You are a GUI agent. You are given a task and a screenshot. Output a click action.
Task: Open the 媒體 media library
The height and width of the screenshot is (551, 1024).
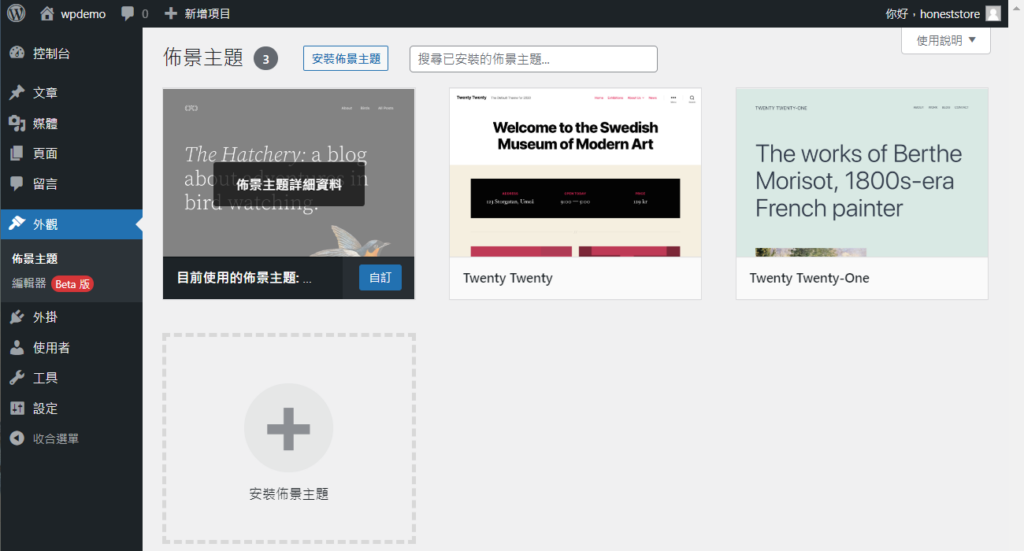[x=45, y=124]
